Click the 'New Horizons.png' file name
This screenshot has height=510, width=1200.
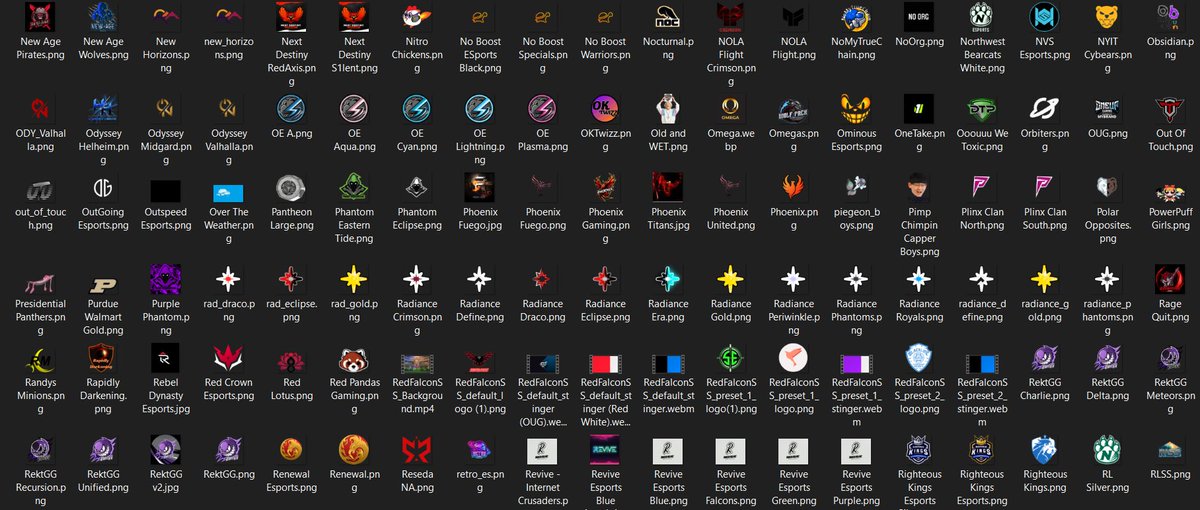[x=165, y=55]
